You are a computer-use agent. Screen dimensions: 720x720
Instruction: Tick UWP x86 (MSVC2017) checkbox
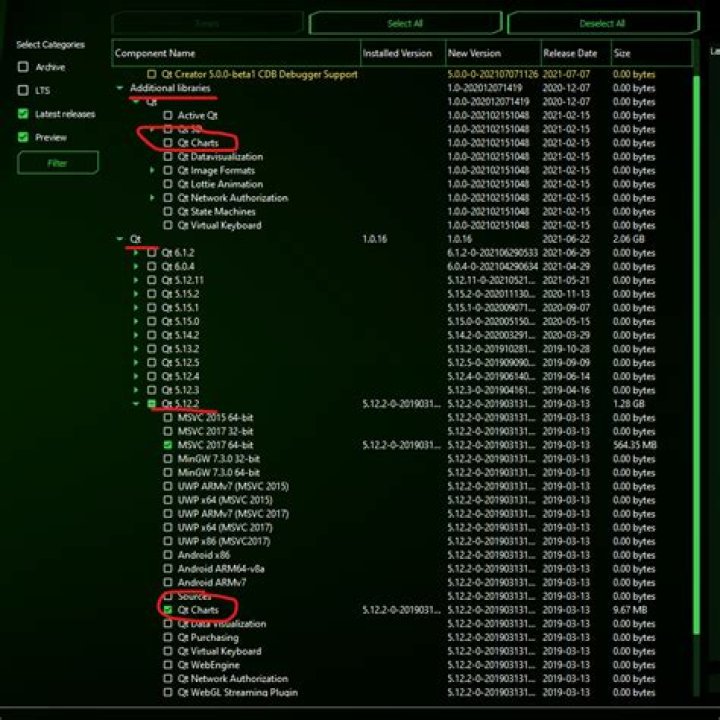168,541
